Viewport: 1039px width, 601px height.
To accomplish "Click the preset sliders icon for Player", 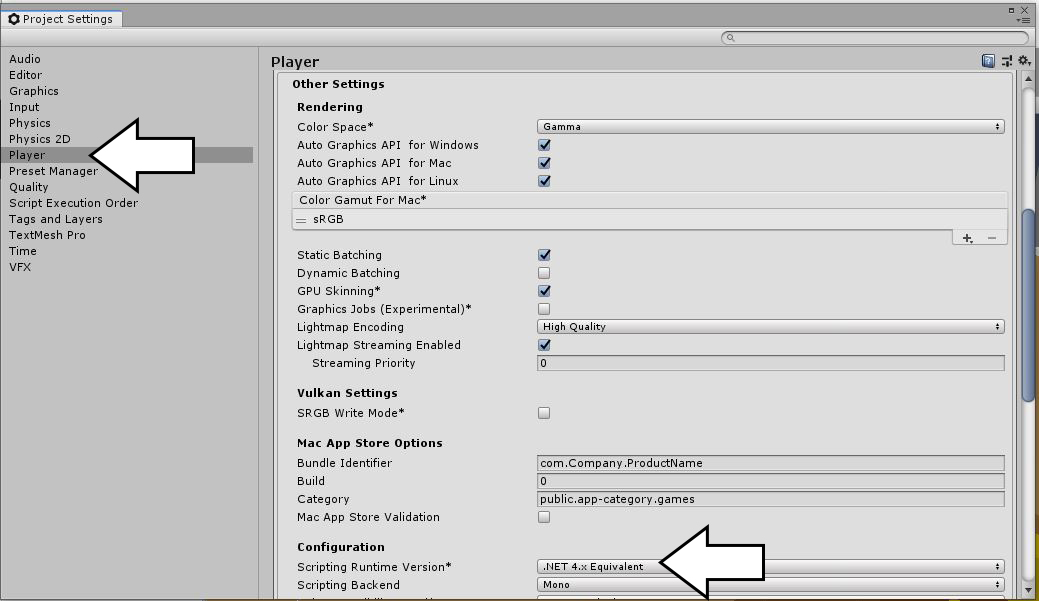I will tap(1006, 61).
